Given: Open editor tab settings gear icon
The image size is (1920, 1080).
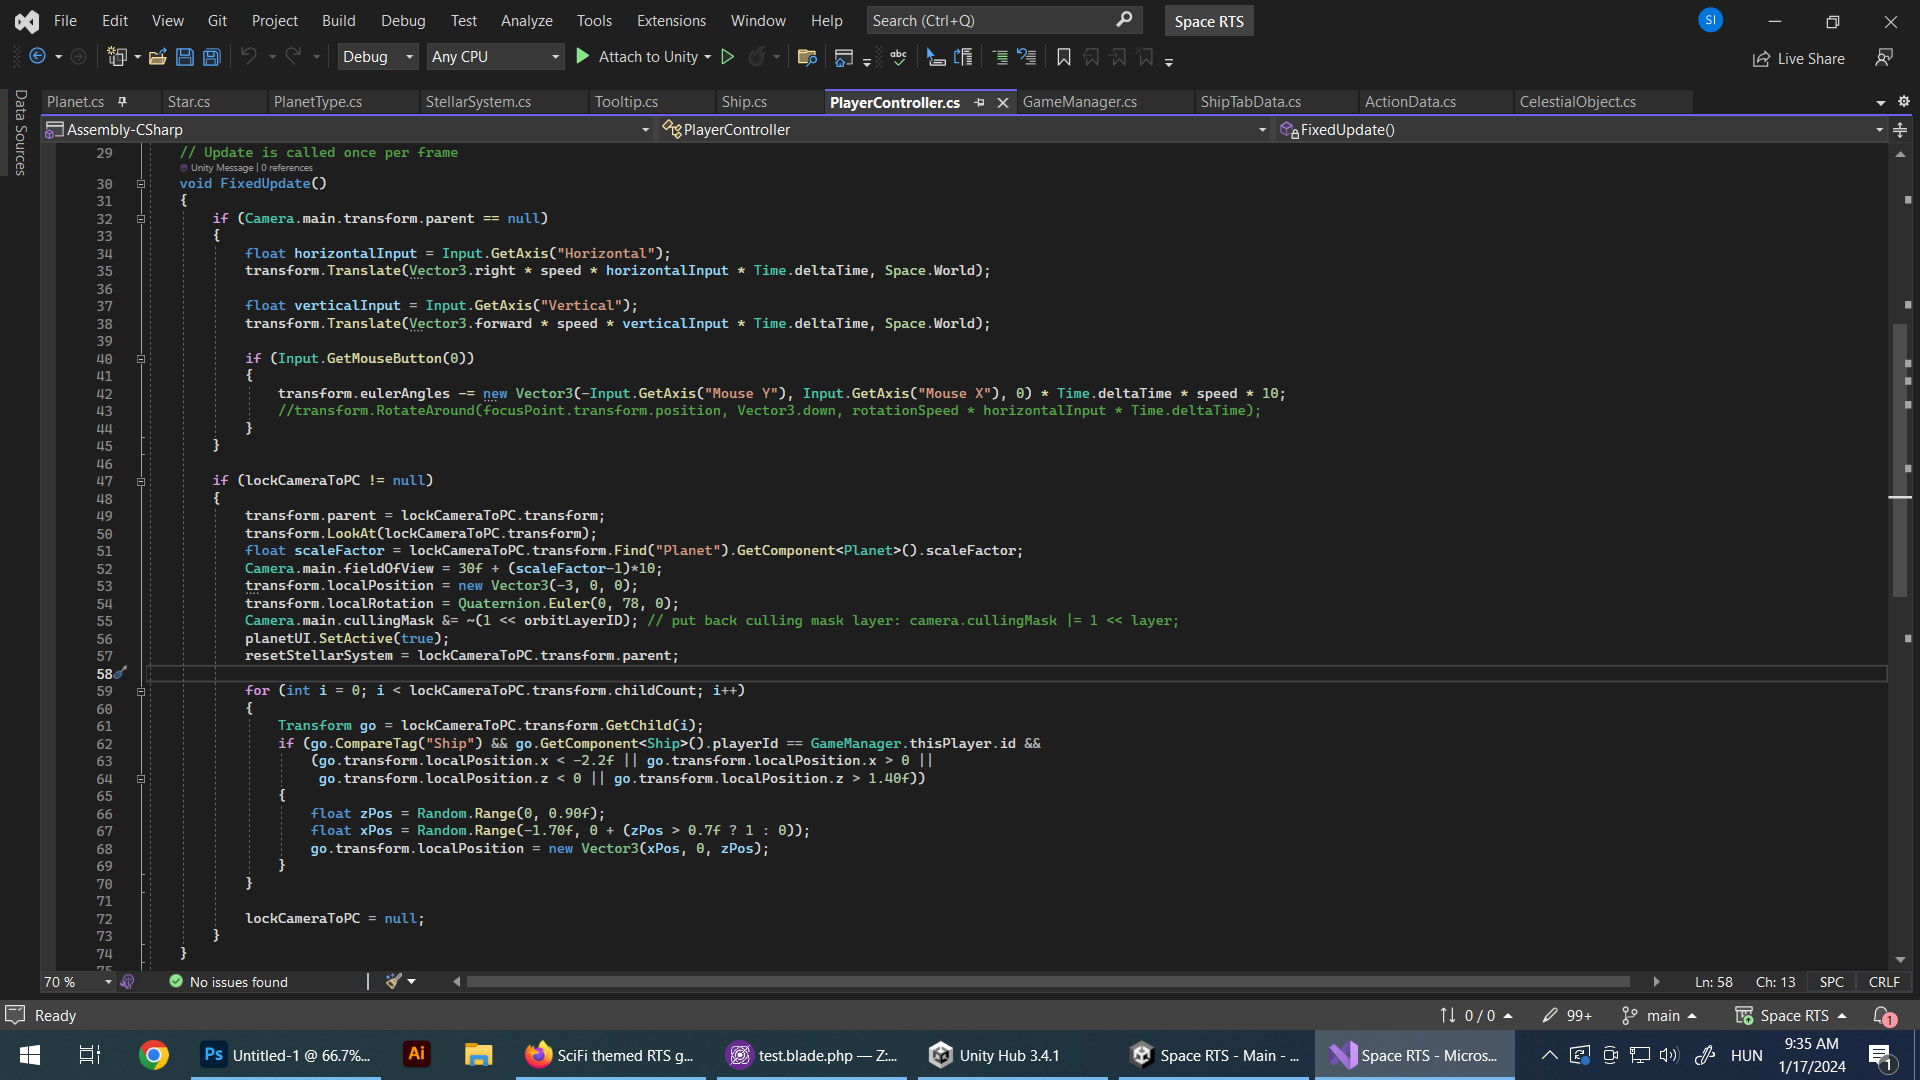Looking at the screenshot, I should (x=1904, y=102).
